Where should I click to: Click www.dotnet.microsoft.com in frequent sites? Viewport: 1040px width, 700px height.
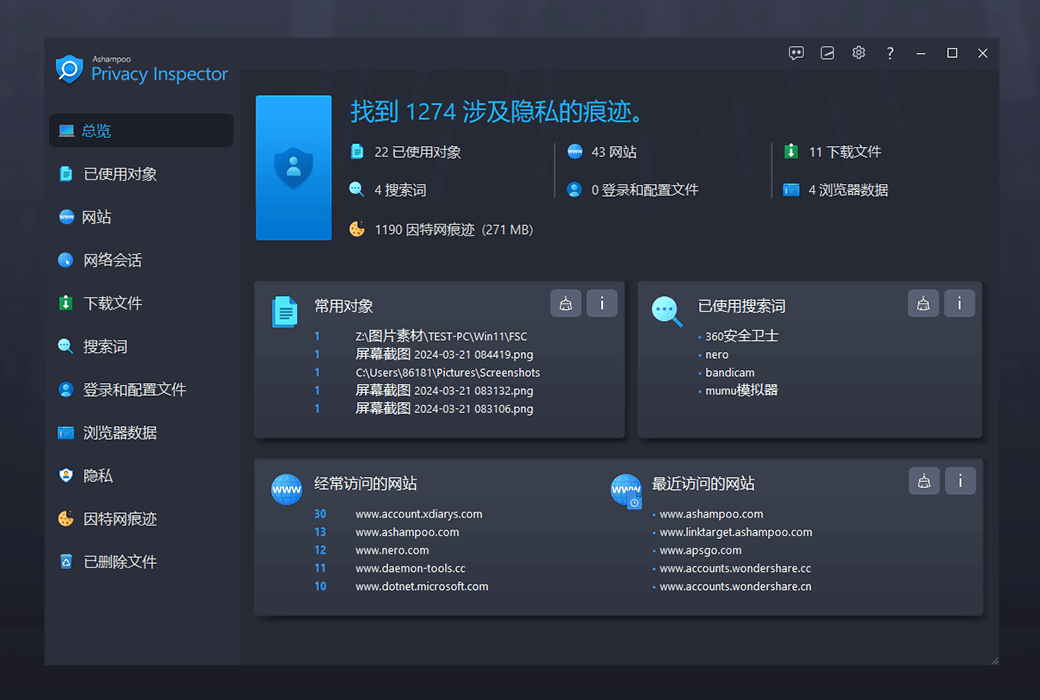click(421, 586)
